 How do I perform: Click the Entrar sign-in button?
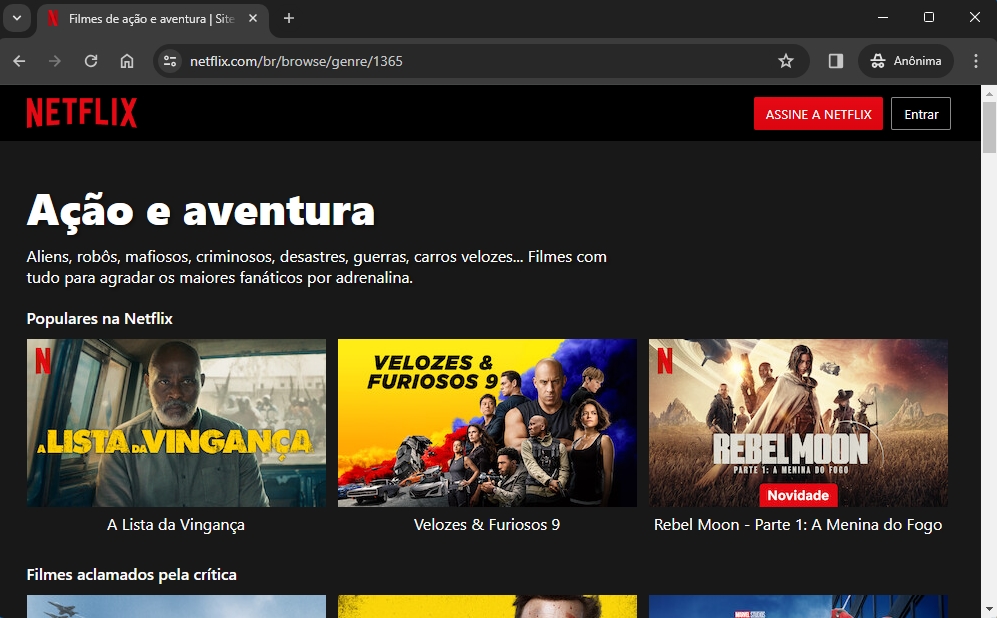921,114
